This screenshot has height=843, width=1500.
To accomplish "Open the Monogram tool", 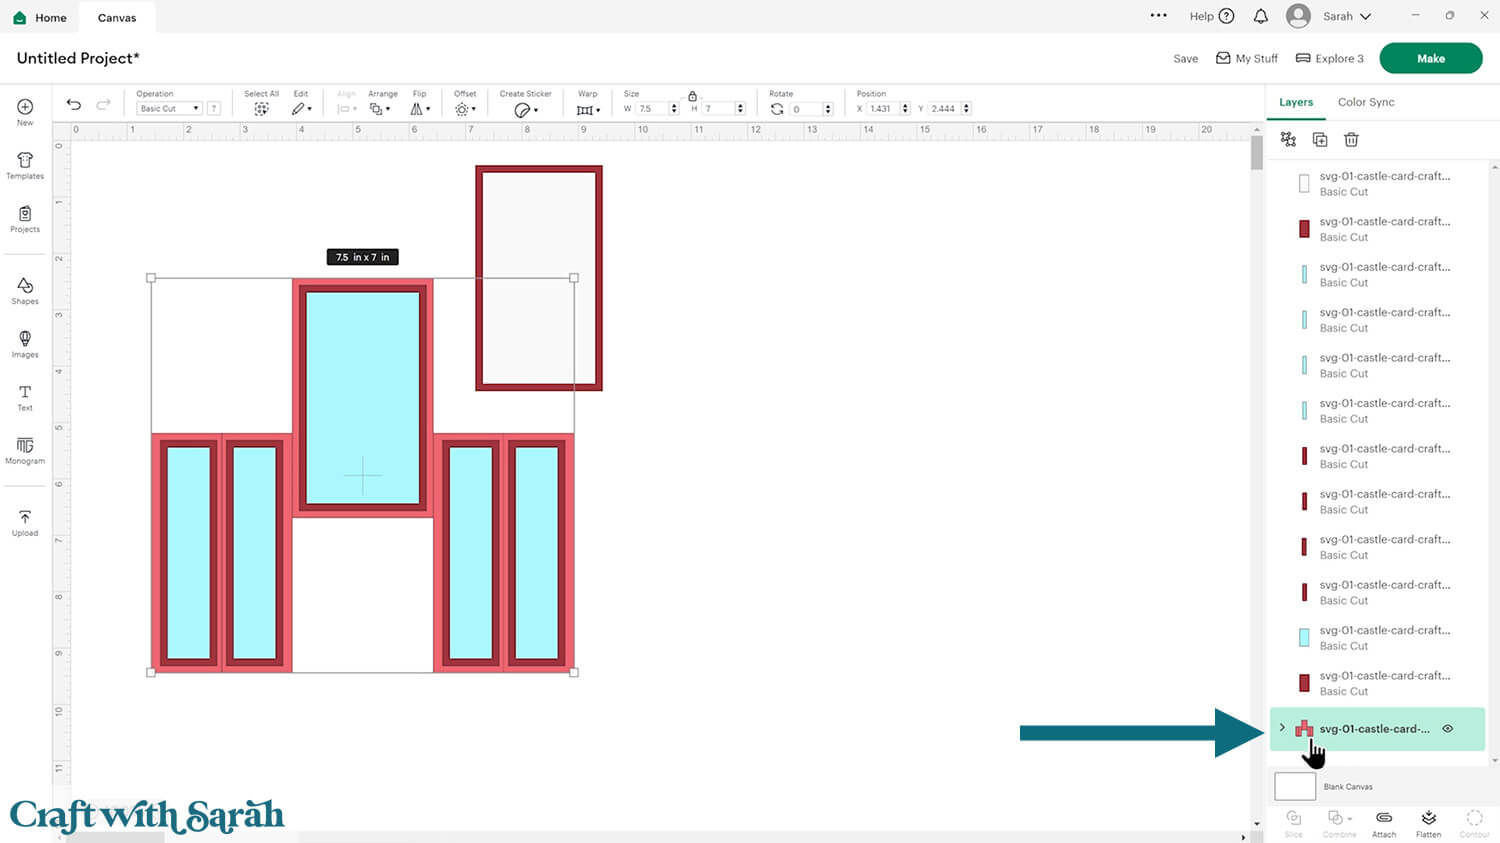I will click(x=25, y=450).
